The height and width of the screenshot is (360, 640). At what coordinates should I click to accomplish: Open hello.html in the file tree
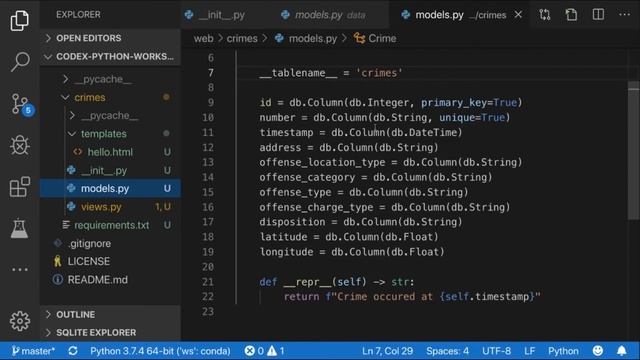110,152
